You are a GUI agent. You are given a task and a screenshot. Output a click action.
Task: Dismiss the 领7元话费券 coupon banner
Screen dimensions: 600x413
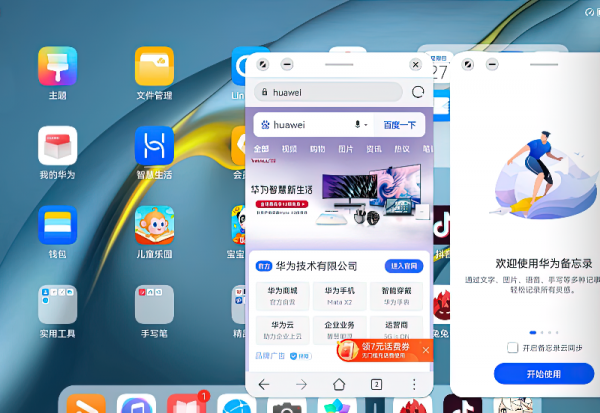(x=426, y=350)
